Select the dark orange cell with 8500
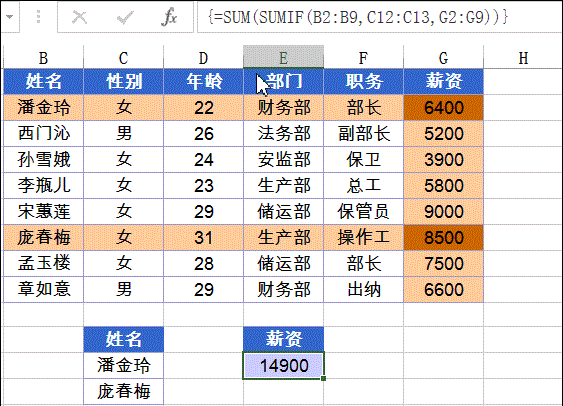563x406 pixels. click(443, 237)
